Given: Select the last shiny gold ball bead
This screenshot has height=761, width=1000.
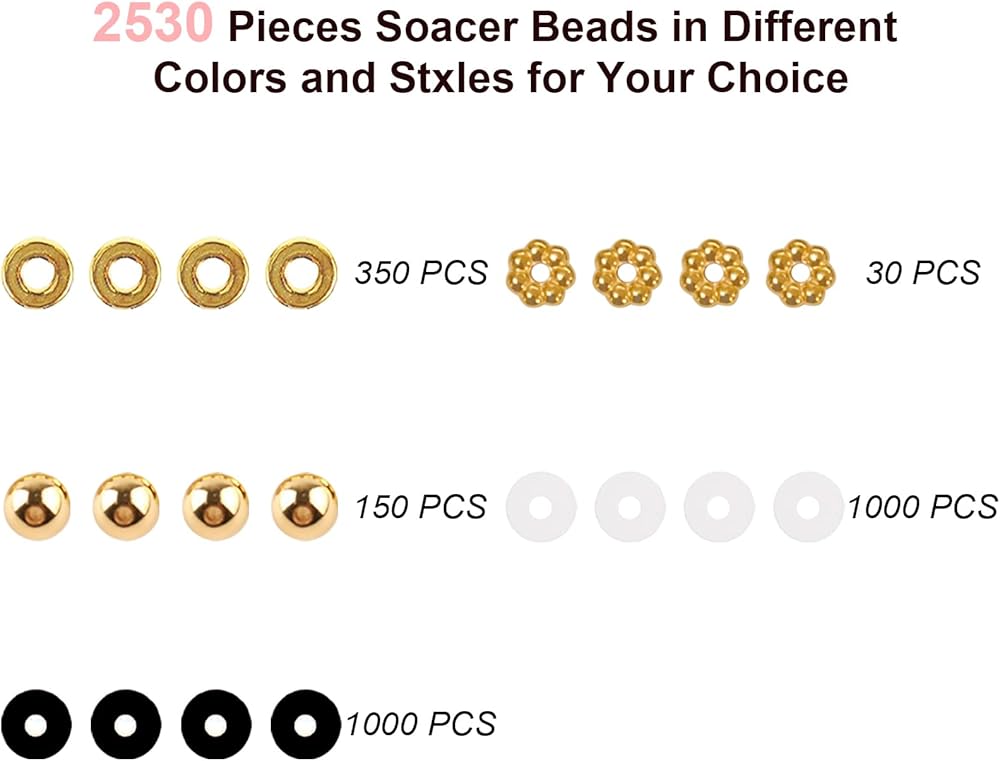Looking at the screenshot, I should coord(304,507).
